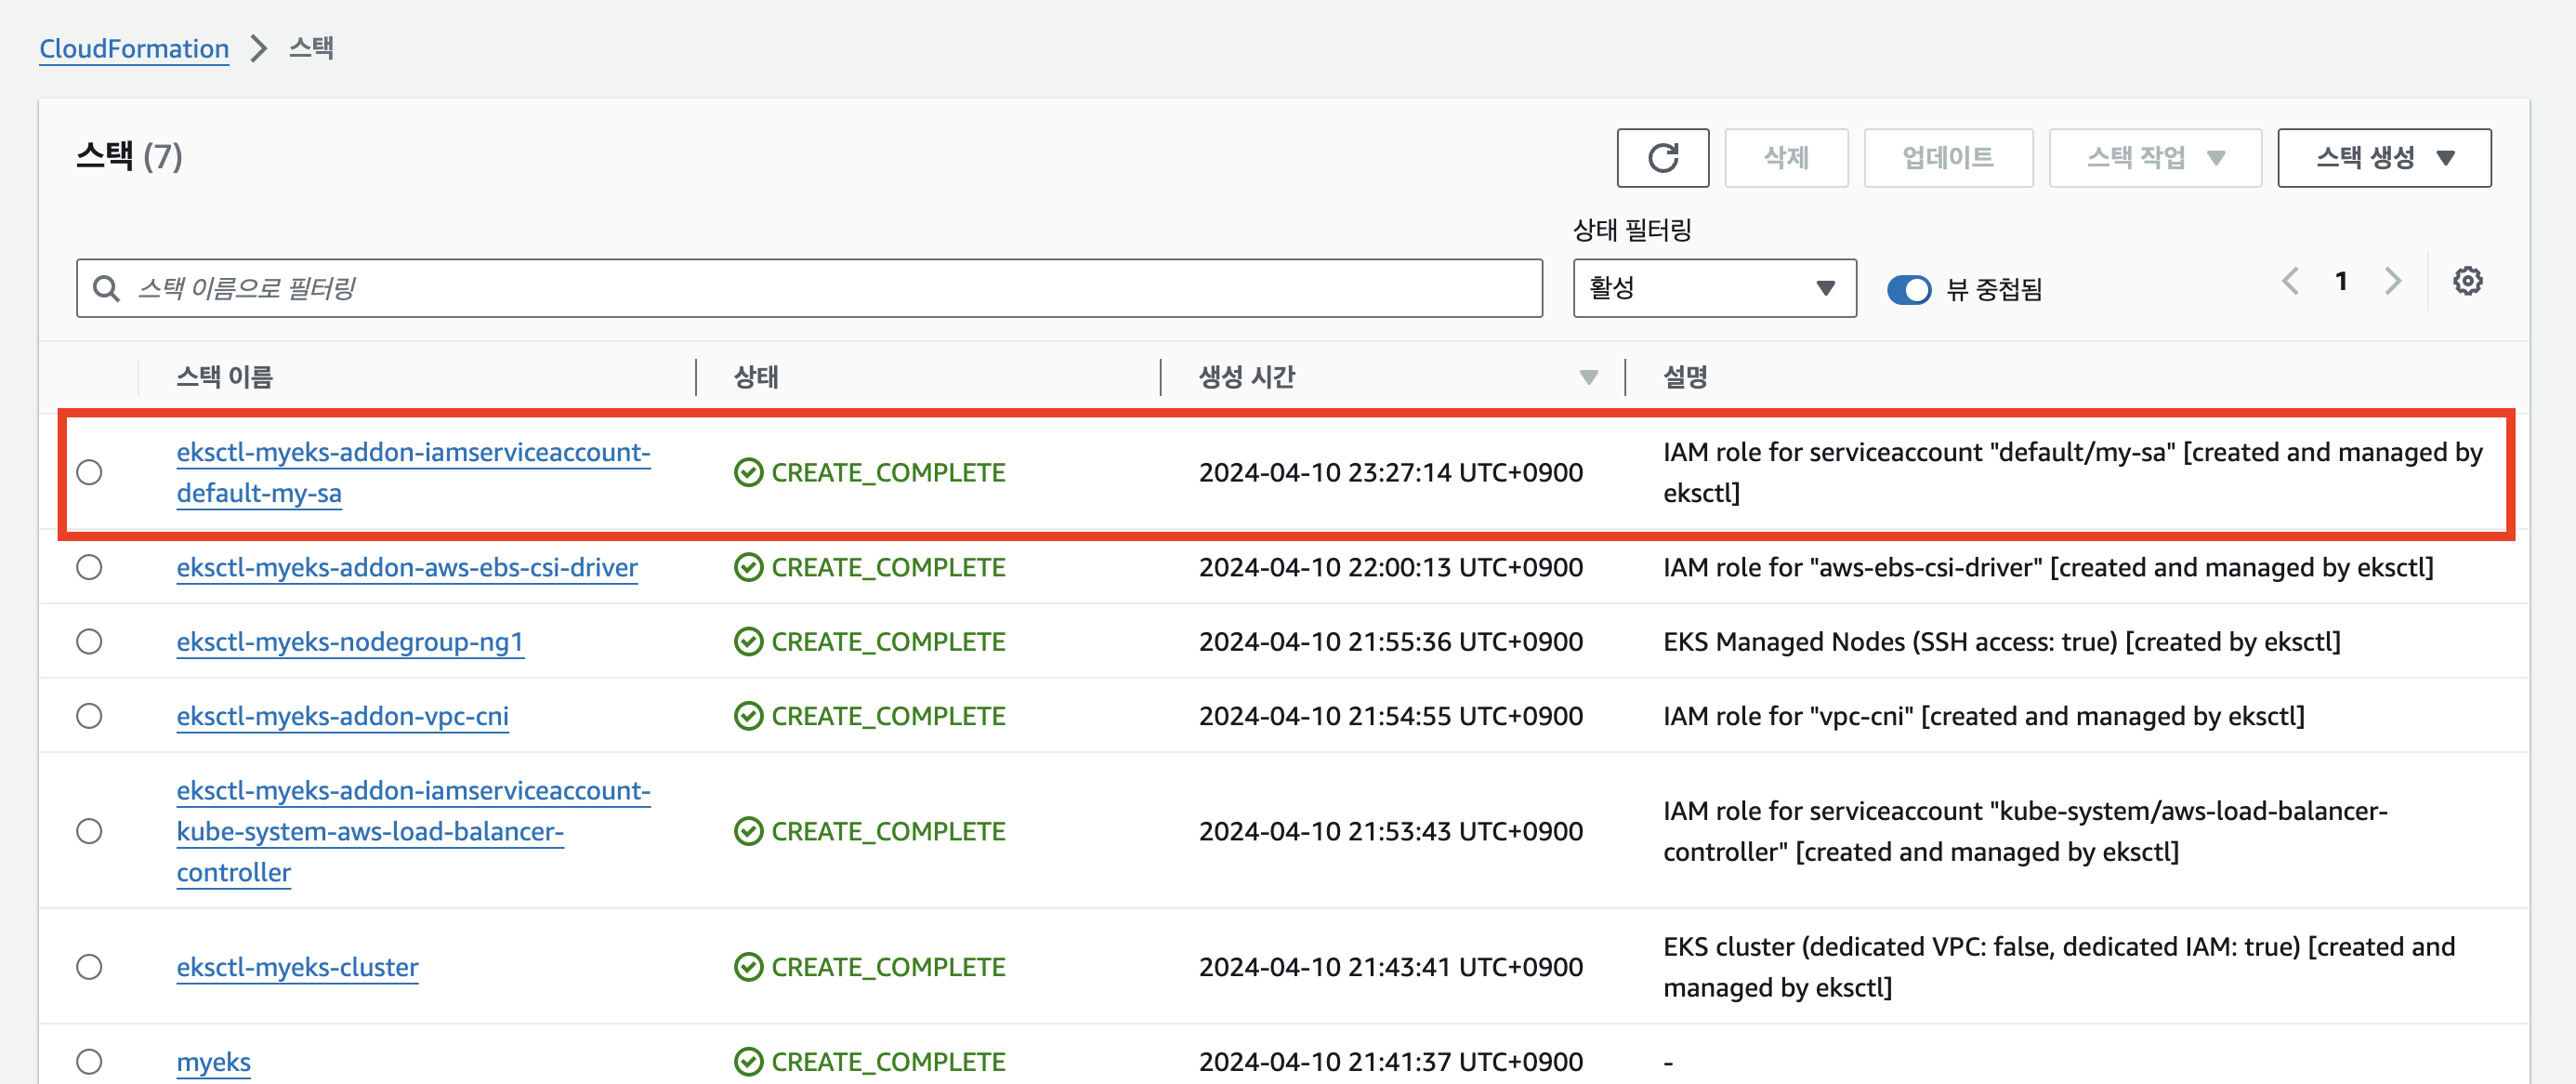Open the status filter dropdown showing 활성
Image resolution: width=2576 pixels, height=1084 pixels.
point(1714,289)
